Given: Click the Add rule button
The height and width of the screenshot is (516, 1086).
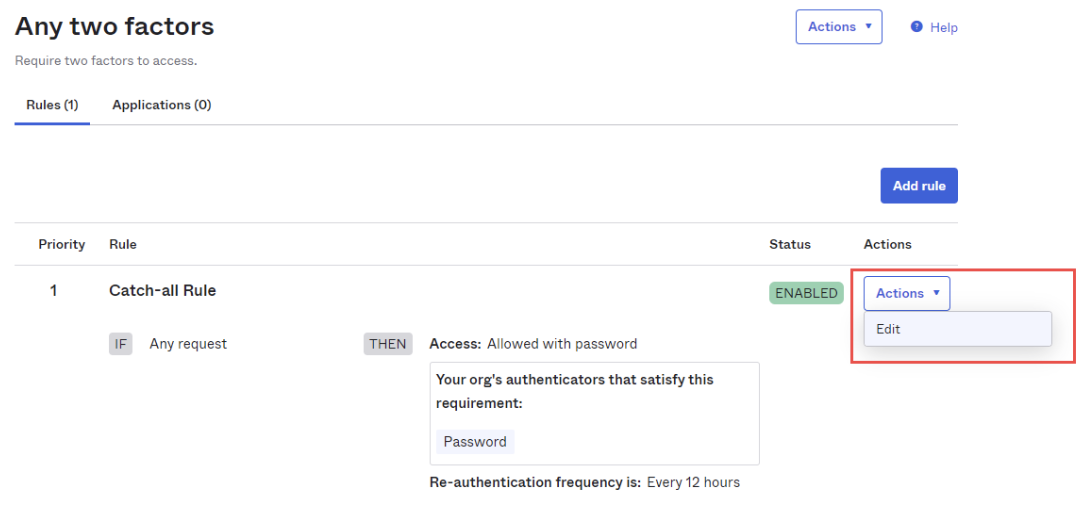Looking at the screenshot, I should click(x=918, y=186).
